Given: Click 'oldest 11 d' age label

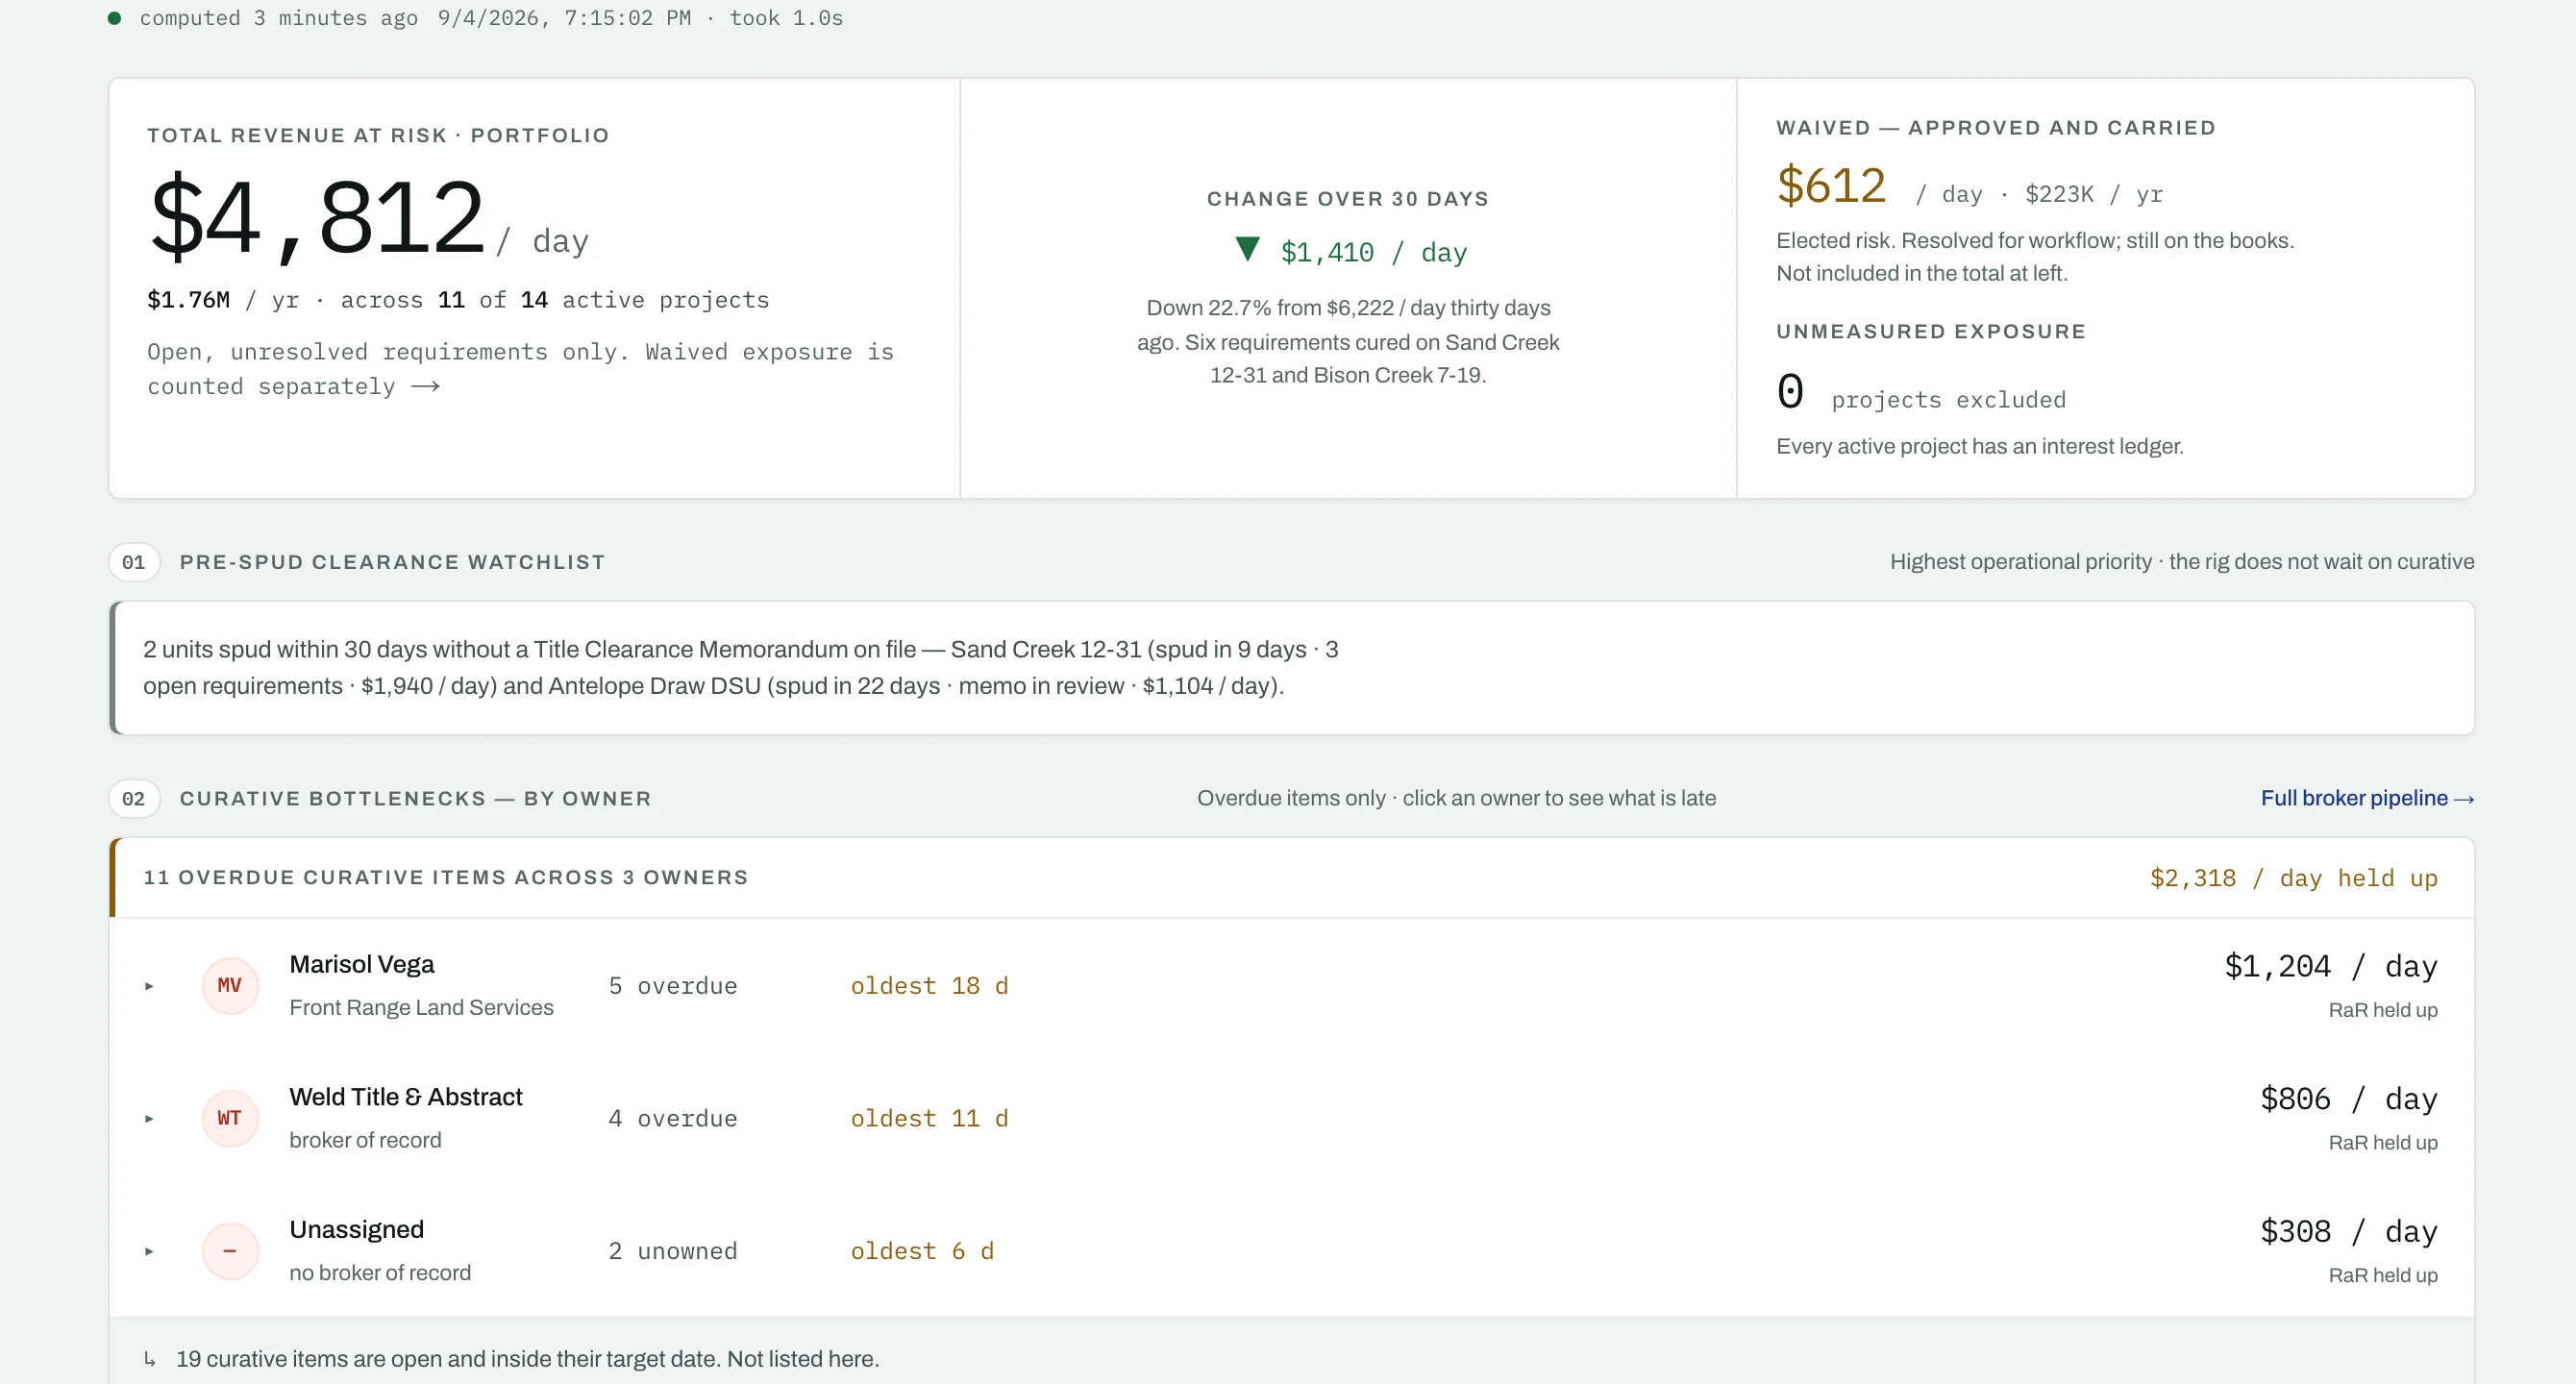Looking at the screenshot, I should (x=930, y=1118).
